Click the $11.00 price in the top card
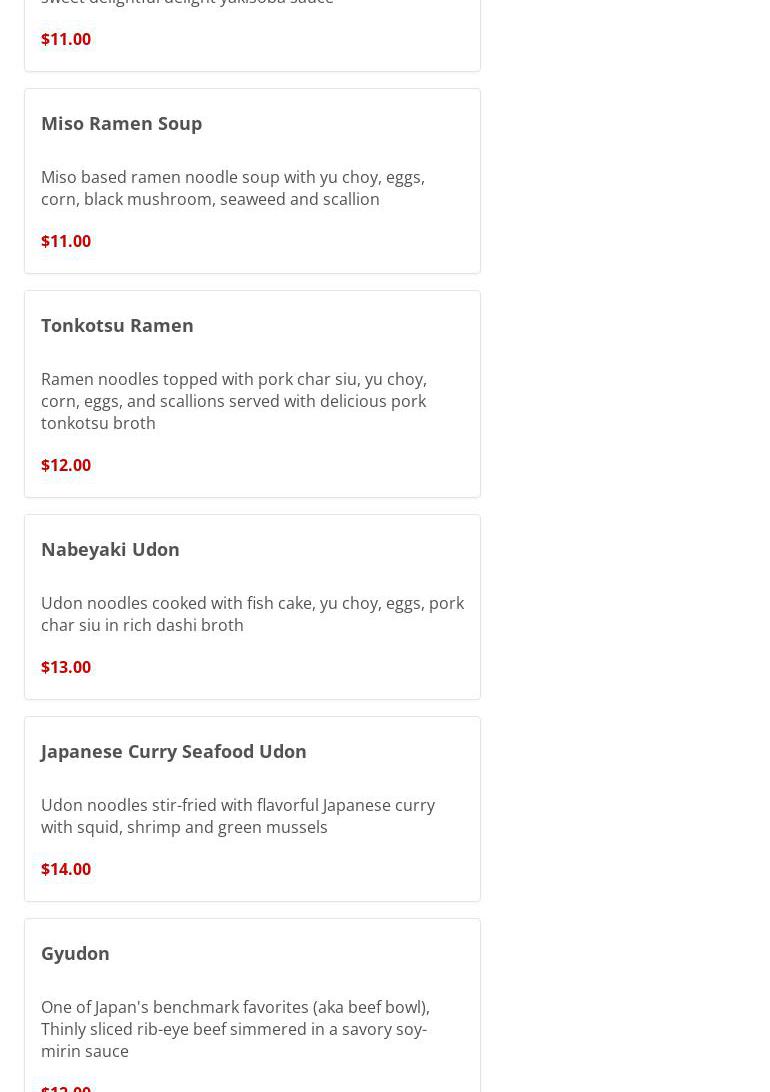The height and width of the screenshot is (1092, 770). (x=66, y=39)
